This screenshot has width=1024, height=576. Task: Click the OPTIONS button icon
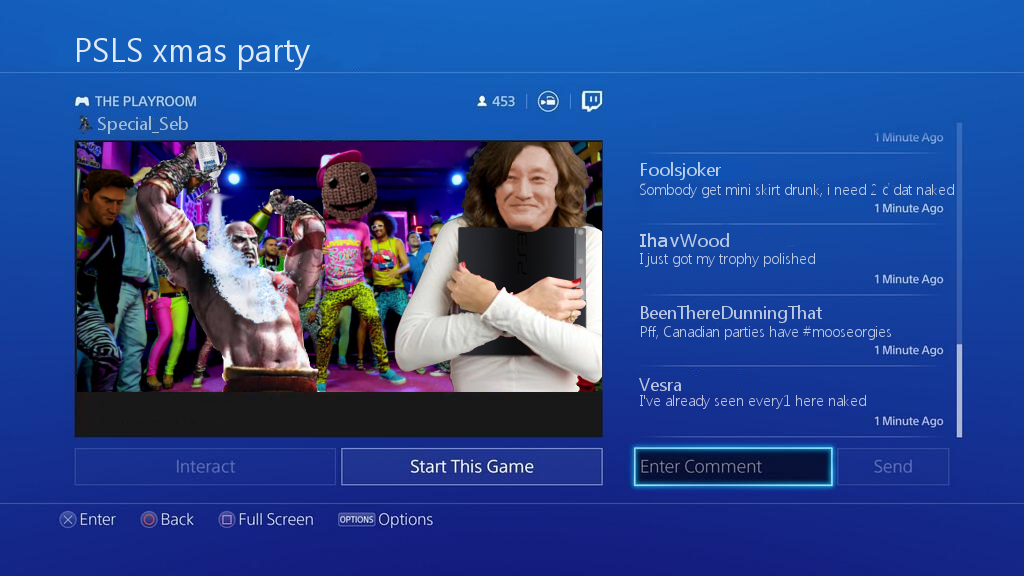point(356,519)
